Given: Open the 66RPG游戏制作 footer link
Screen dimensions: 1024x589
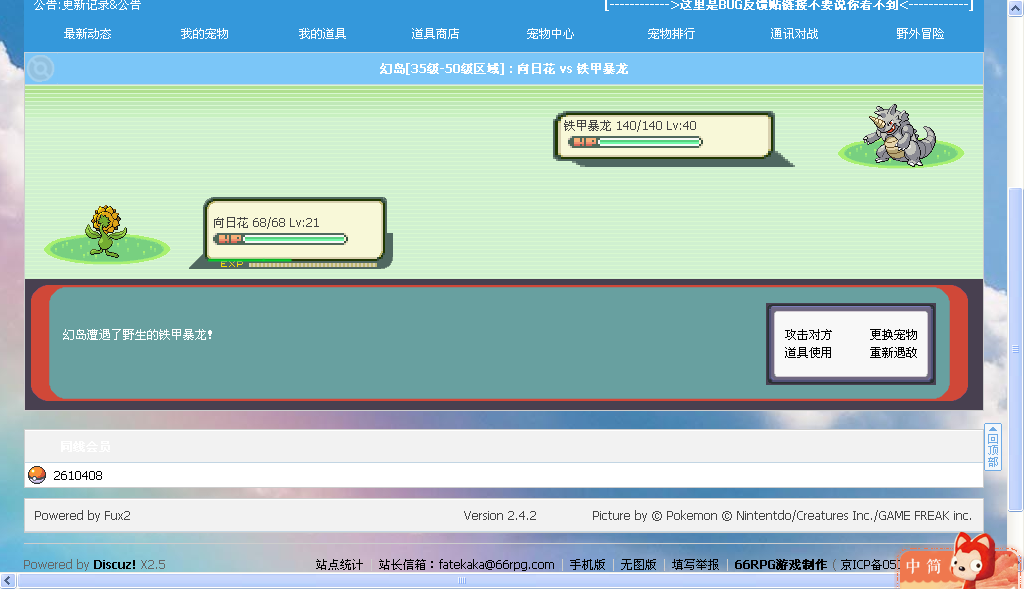Looking at the screenshot, I should click(x=780, y=564).
